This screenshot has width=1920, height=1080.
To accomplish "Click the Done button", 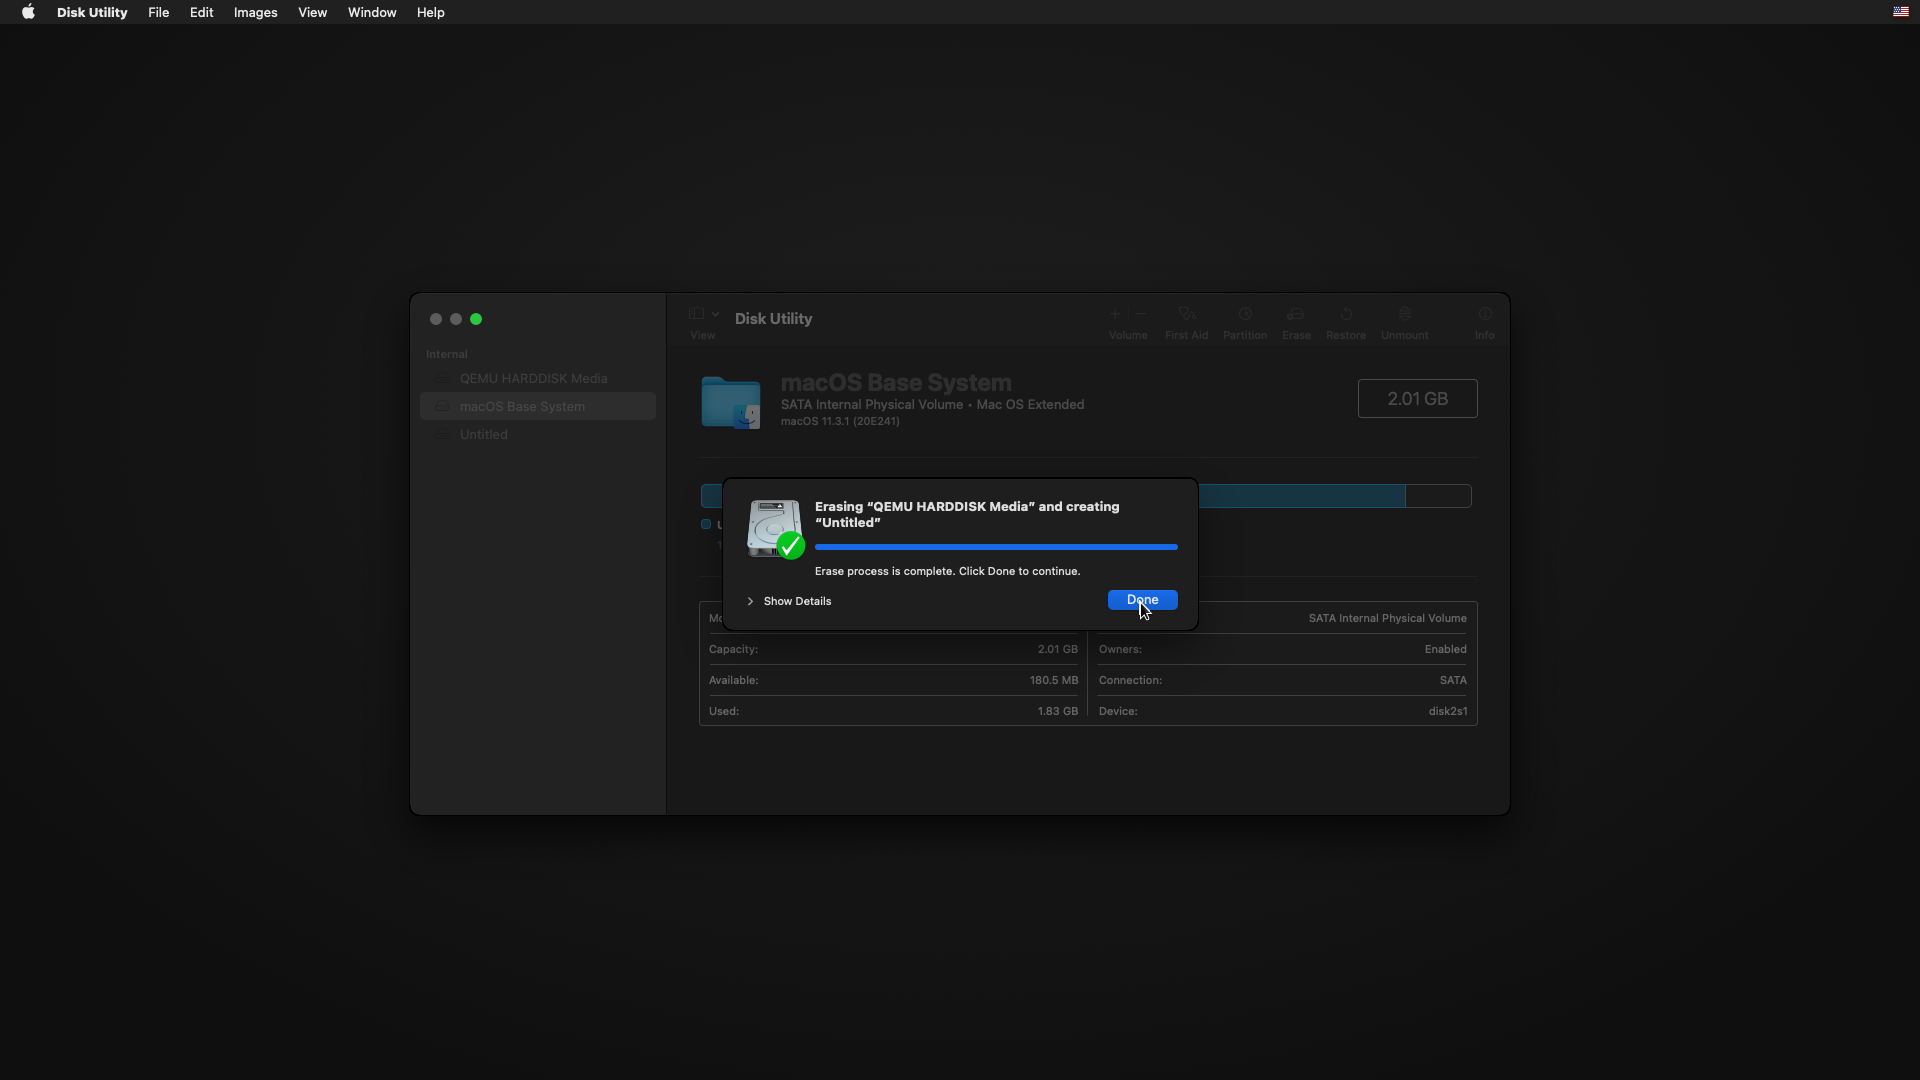I will point(1142,600).
